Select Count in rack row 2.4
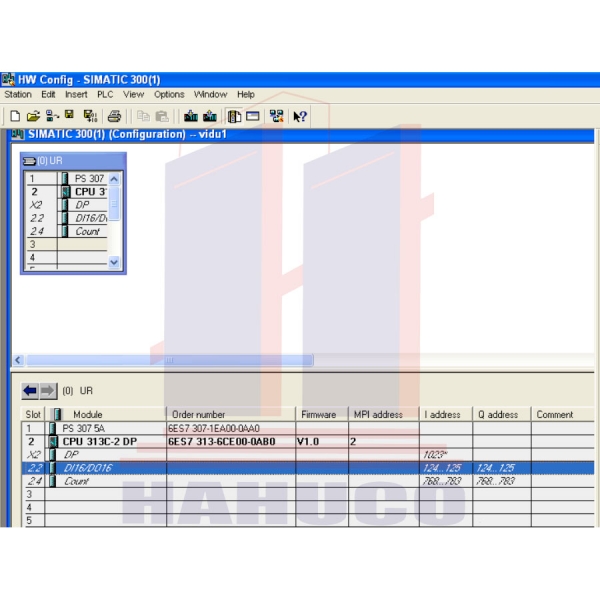This screenshot has height=600, width=600. pos(88,231)
